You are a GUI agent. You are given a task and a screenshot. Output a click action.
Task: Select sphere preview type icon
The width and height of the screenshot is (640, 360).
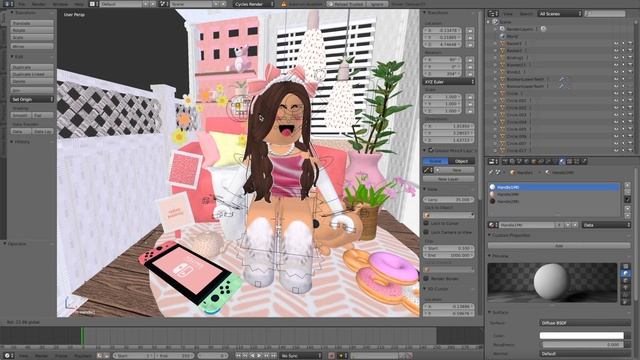625,273
